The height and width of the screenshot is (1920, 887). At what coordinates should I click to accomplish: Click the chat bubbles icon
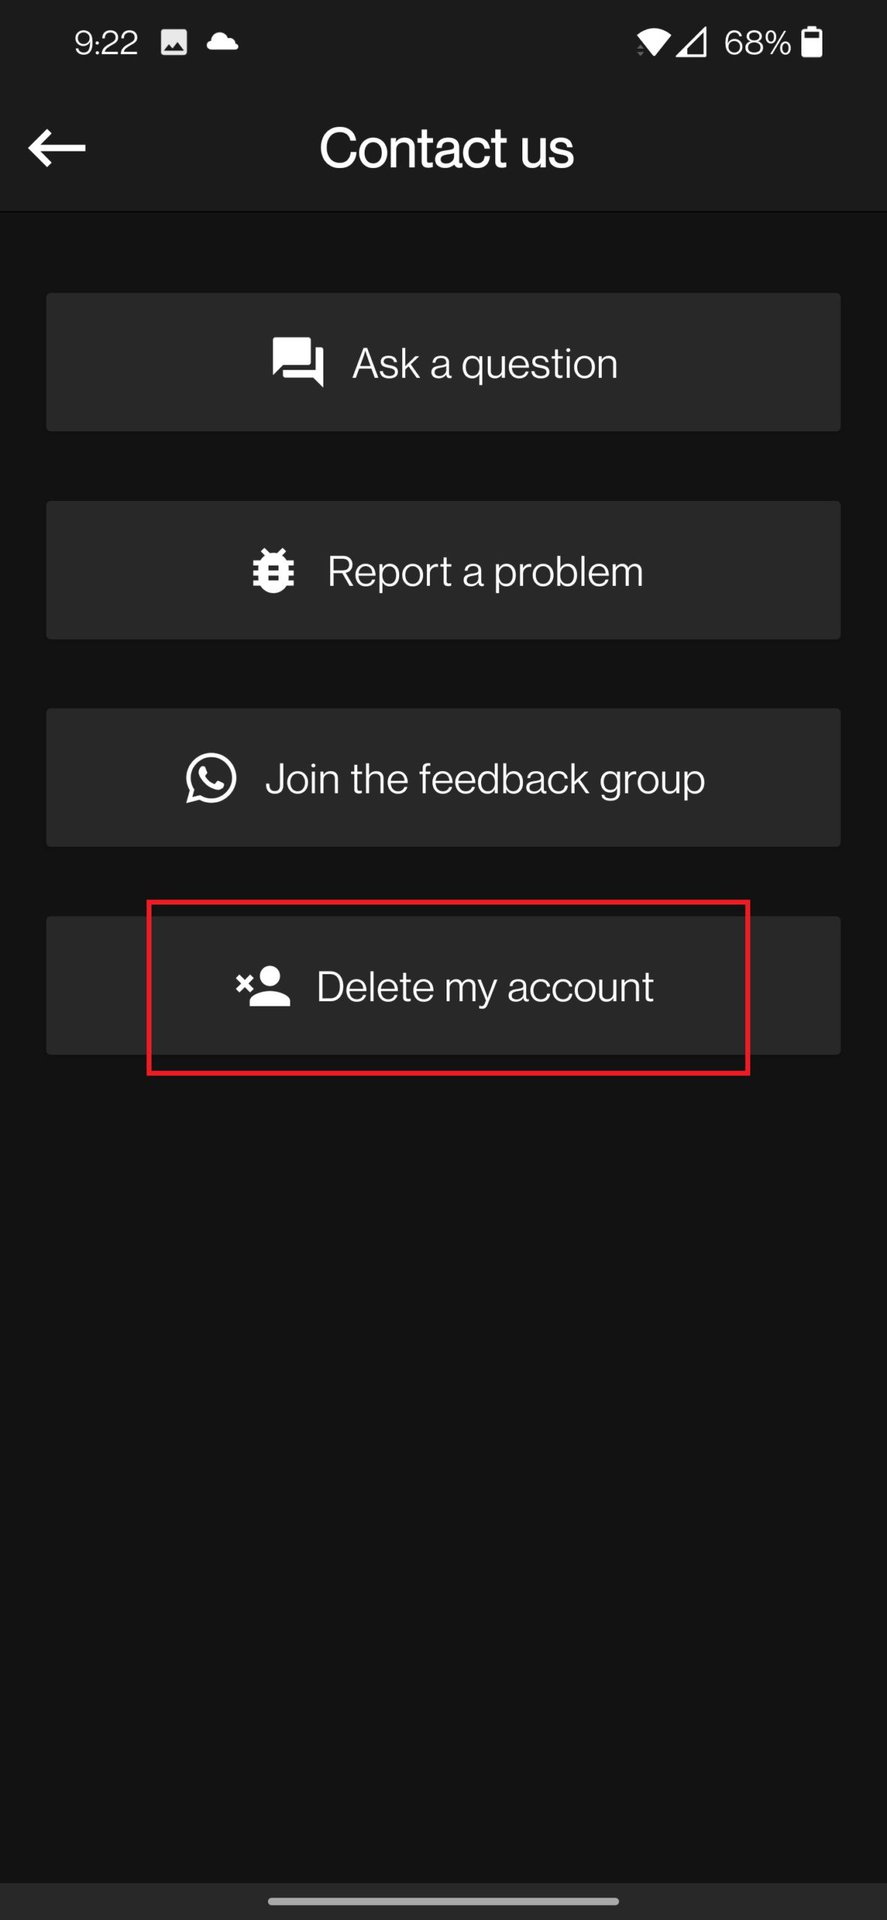(x=298, y=362)
